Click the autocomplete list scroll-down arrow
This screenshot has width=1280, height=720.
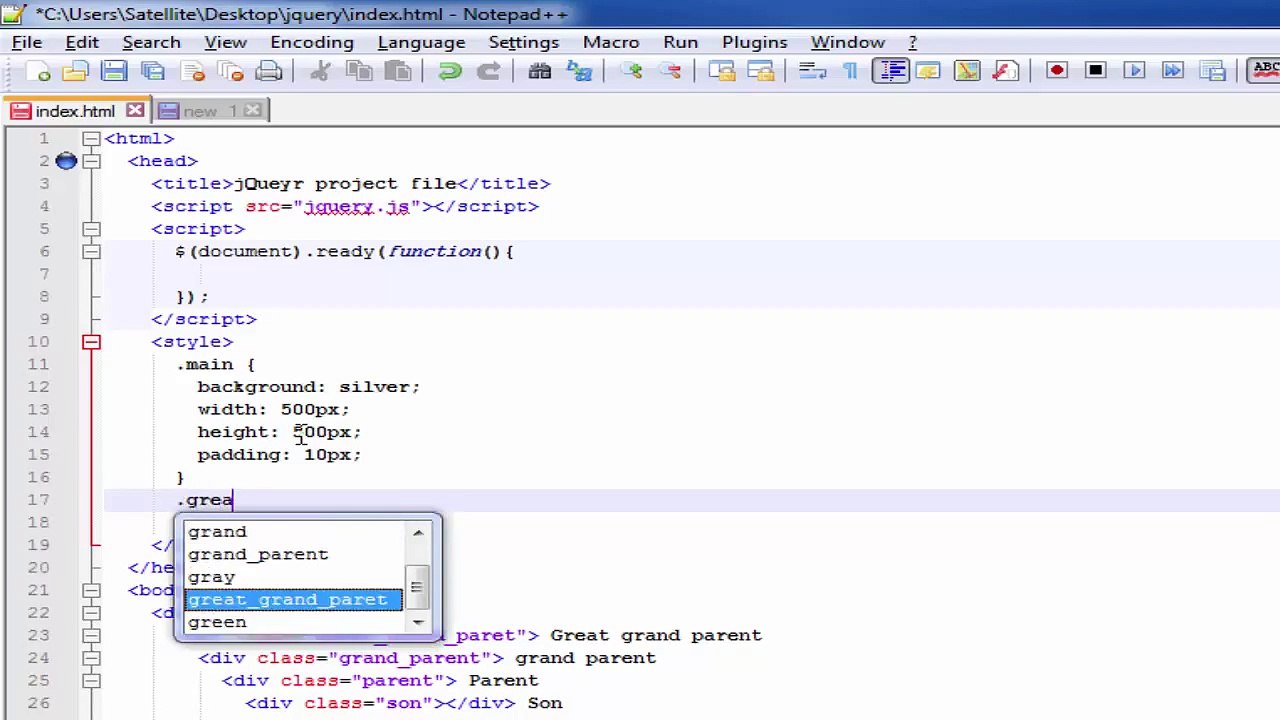click(418, 622)
